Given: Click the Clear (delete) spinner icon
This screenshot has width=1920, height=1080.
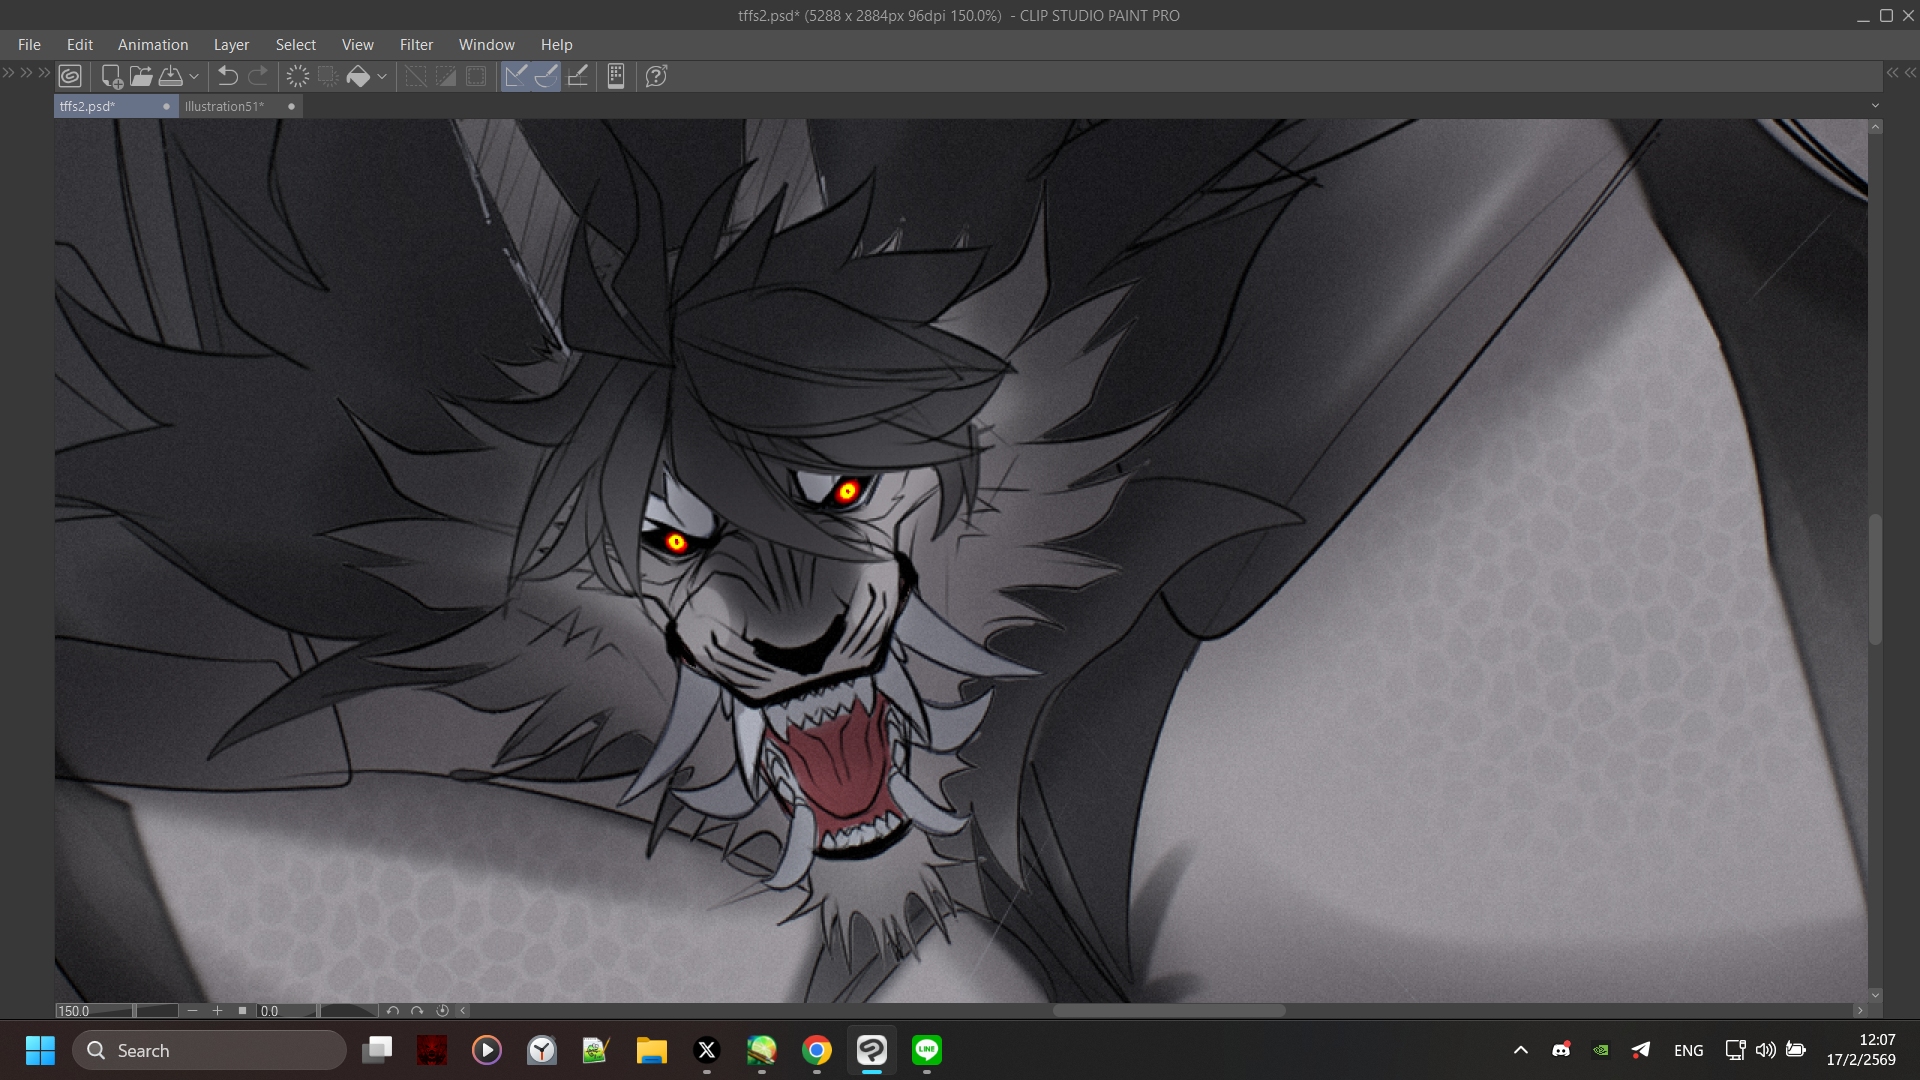Looking at the screenshot, I should 298,76.
